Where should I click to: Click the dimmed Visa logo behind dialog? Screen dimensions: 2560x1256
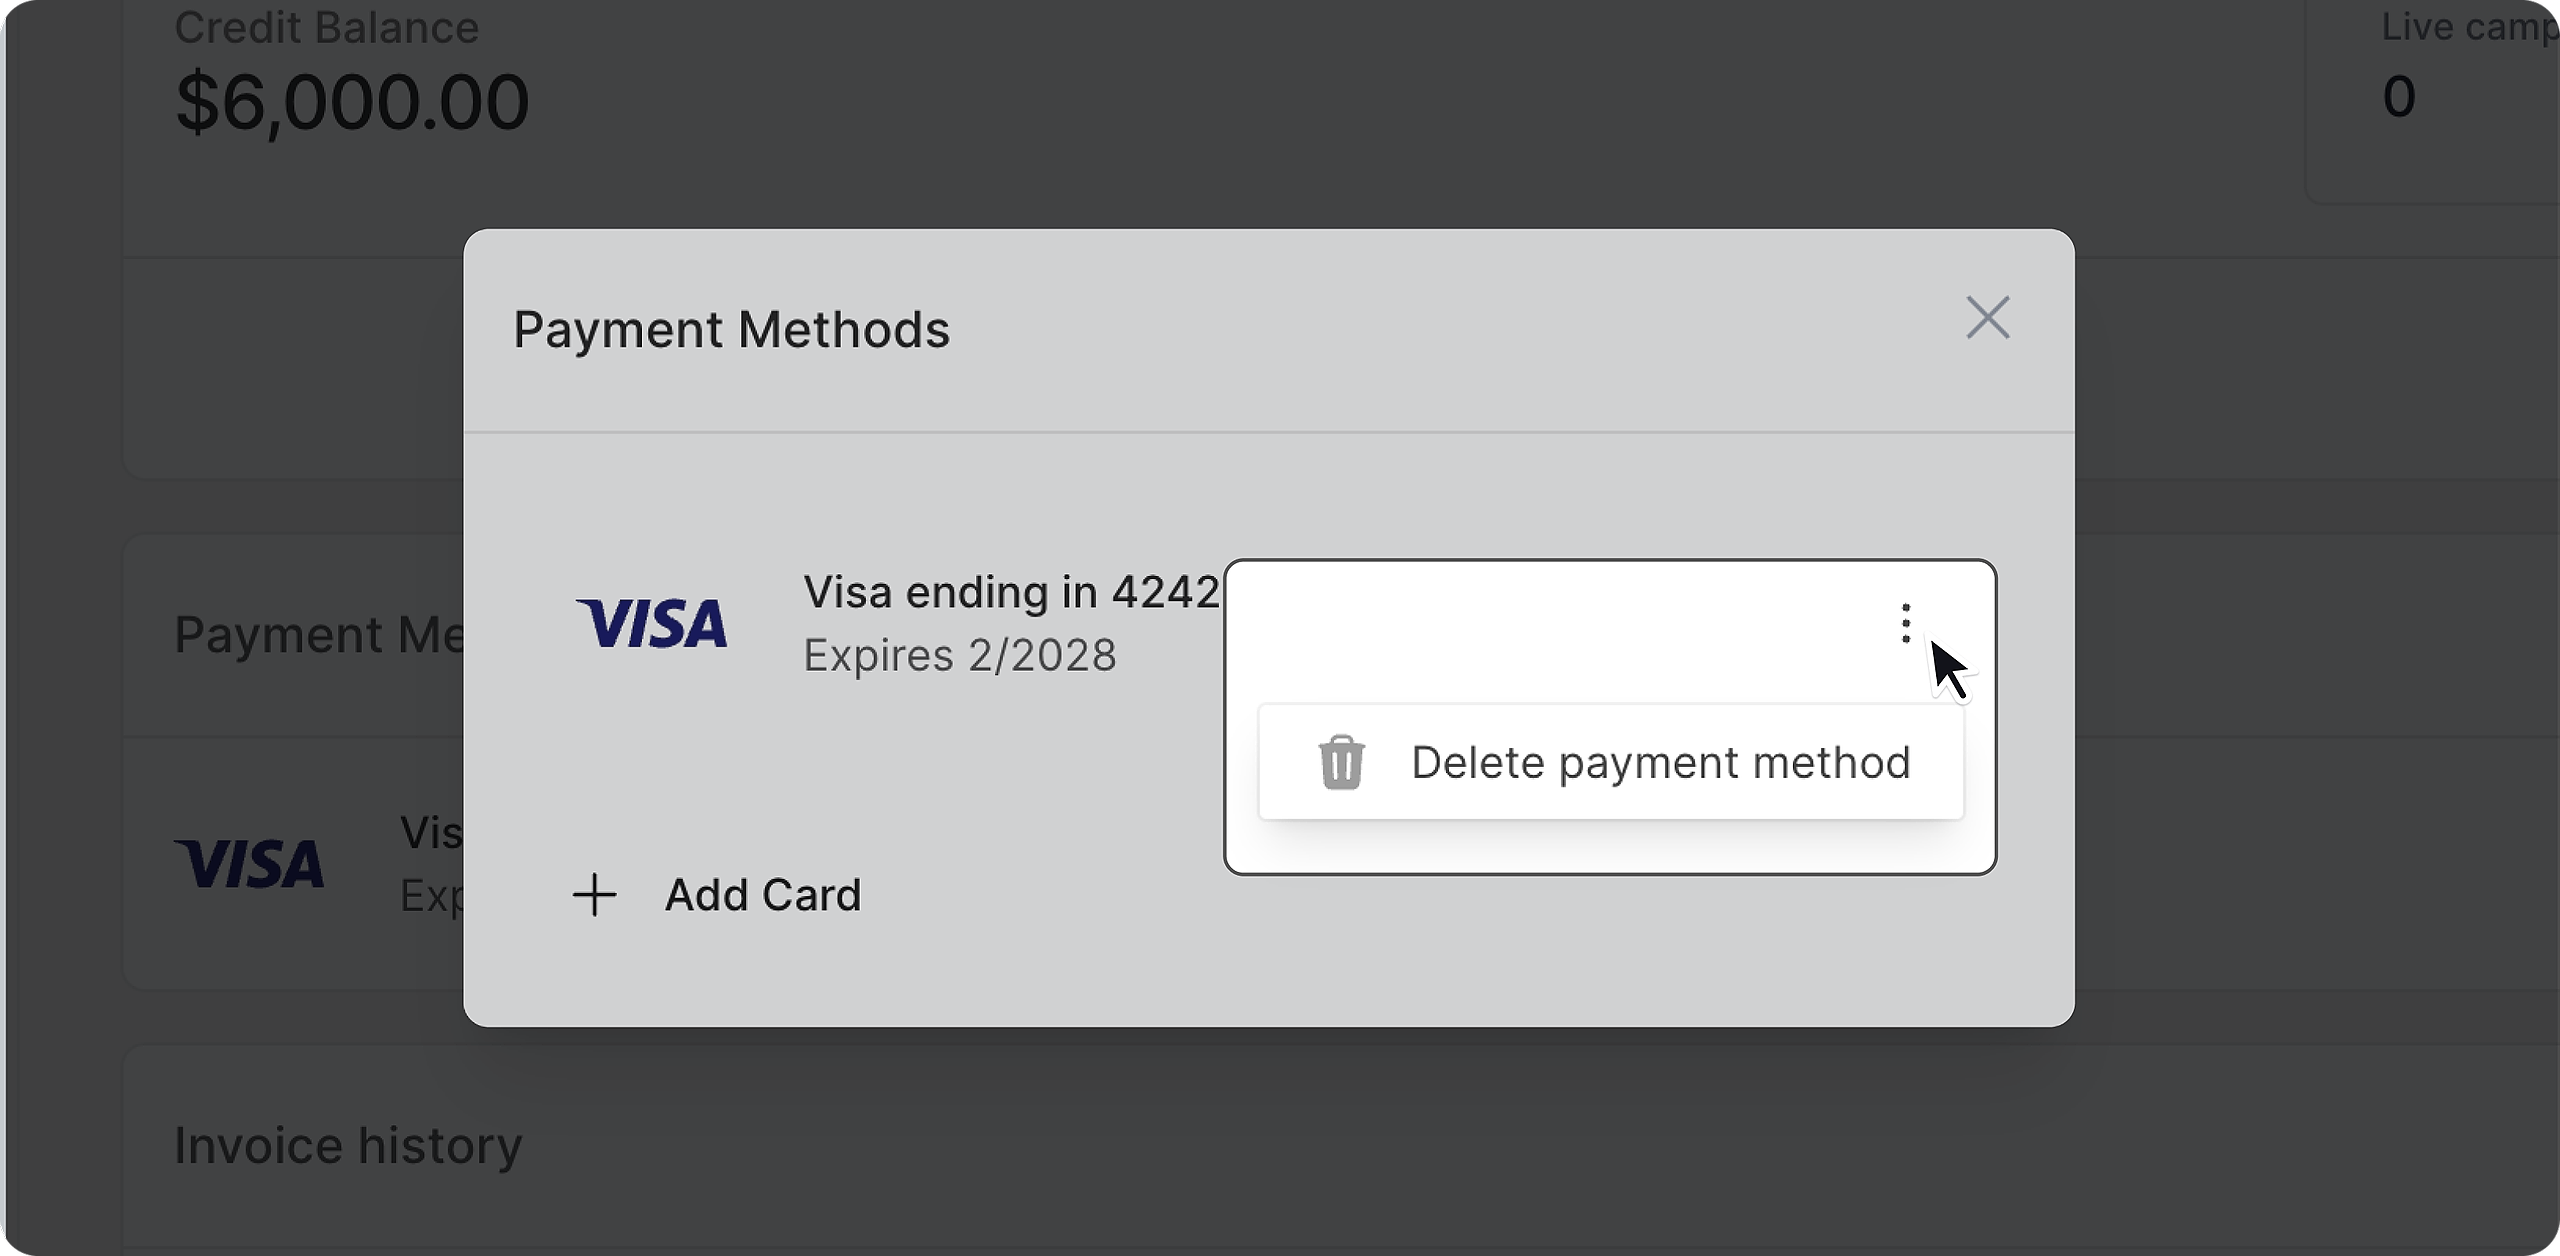[249, 864]
